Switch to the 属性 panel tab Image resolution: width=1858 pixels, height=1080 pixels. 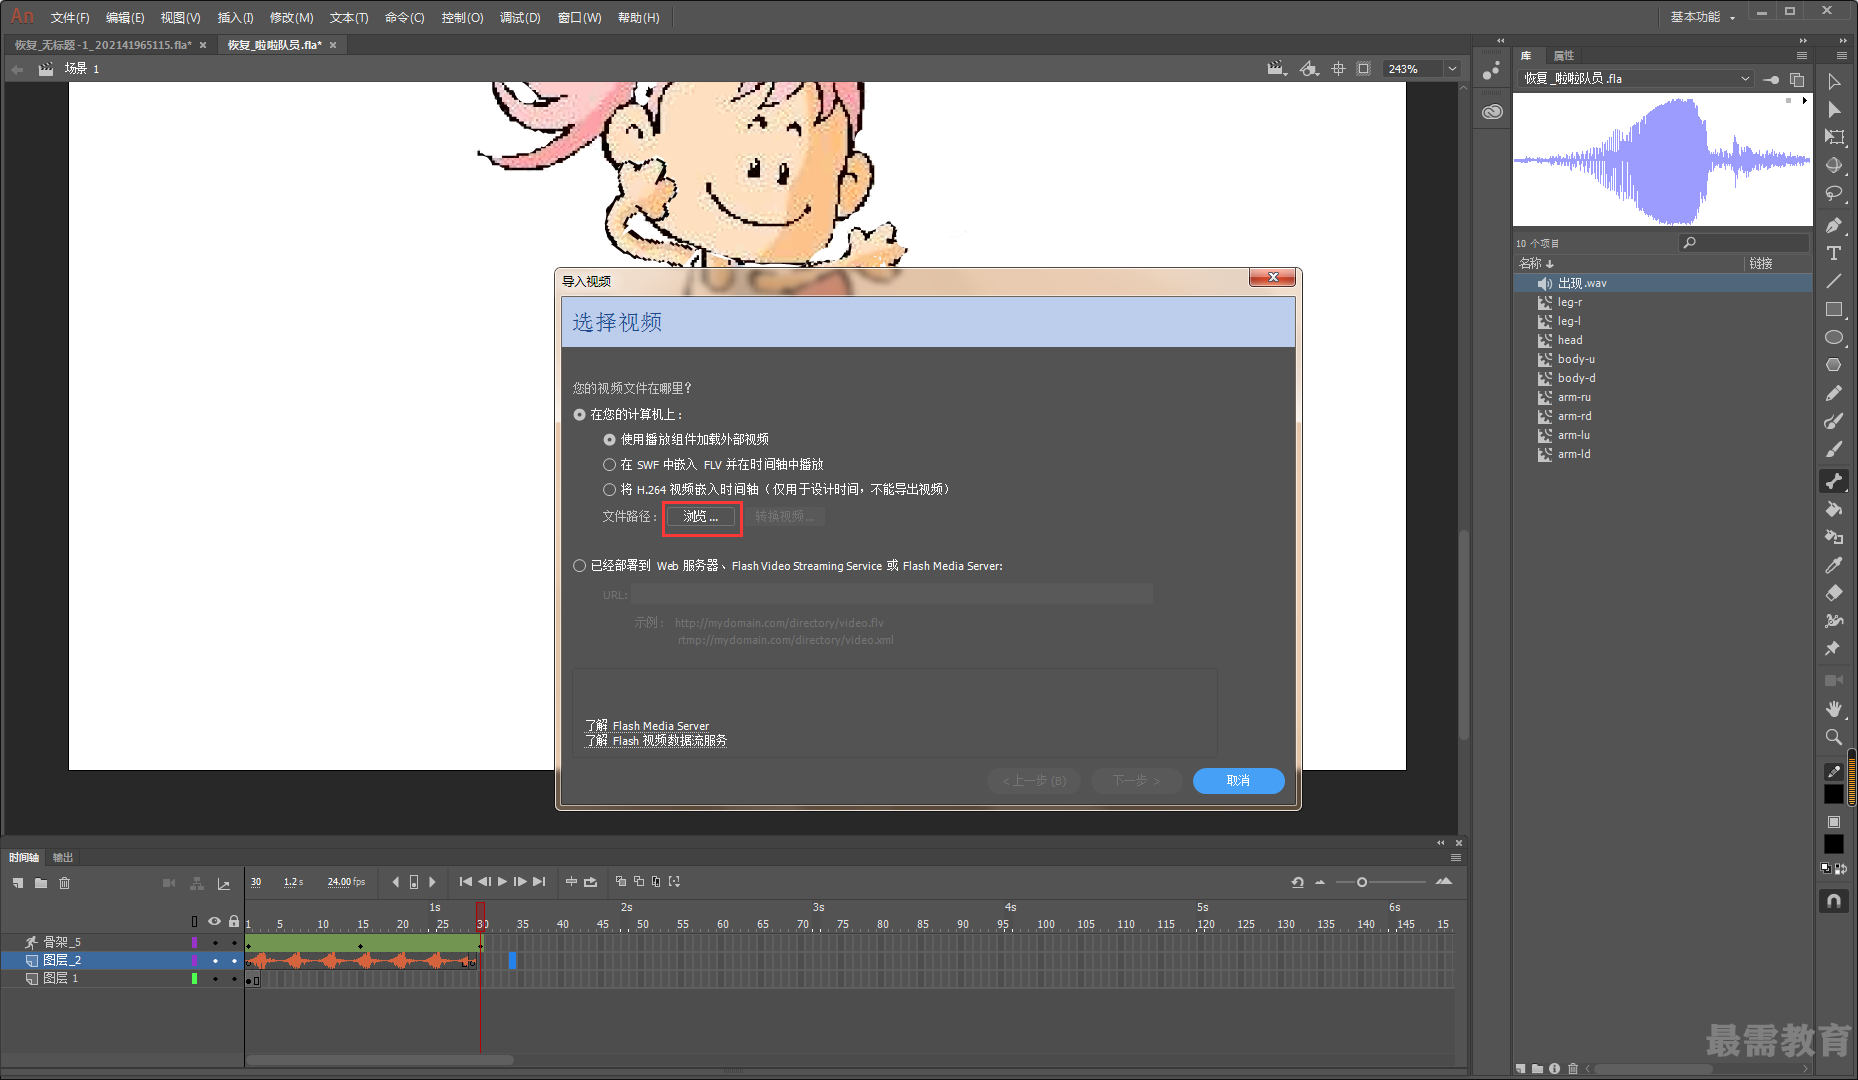coord(1564,55)
